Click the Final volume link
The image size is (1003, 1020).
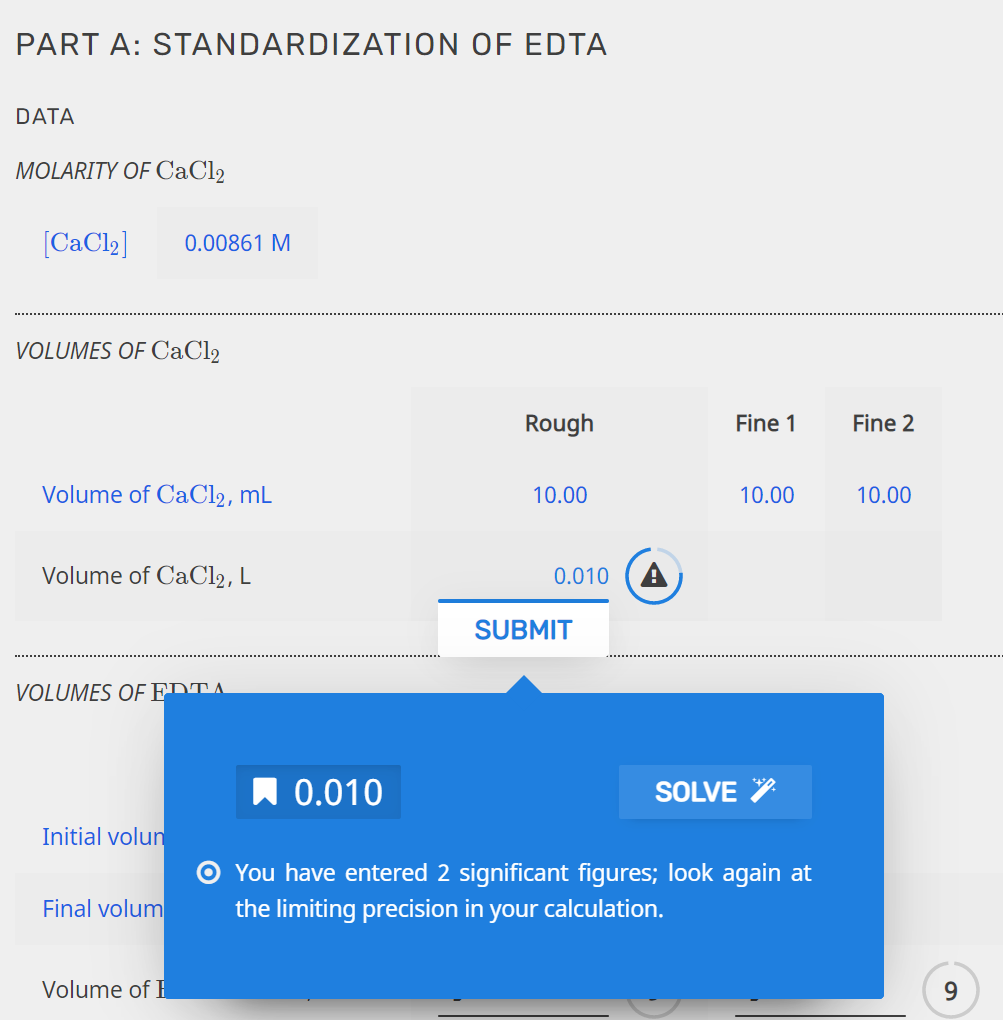coord(101,908)
